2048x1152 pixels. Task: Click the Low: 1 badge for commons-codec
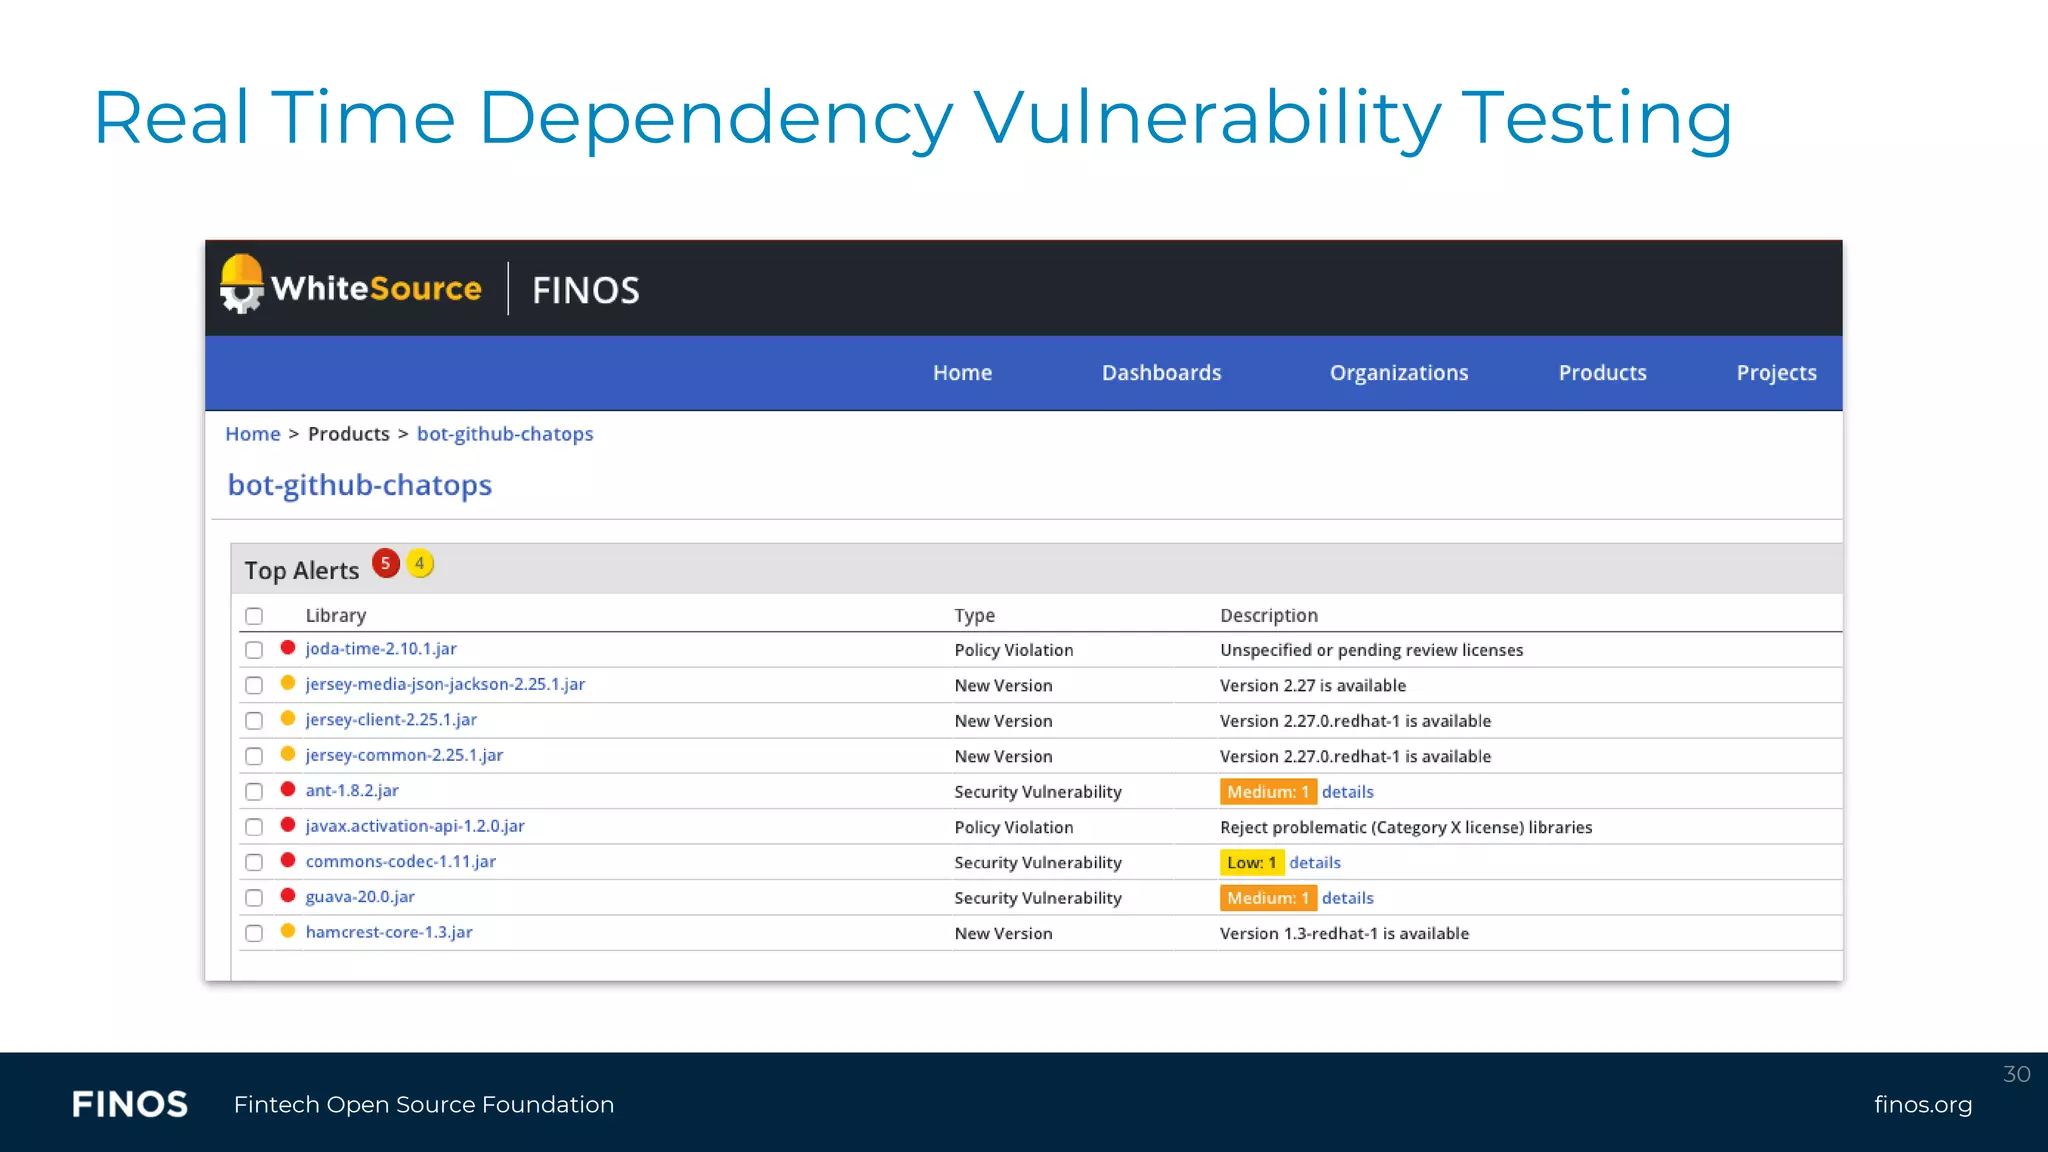[x=1252, y=862]
